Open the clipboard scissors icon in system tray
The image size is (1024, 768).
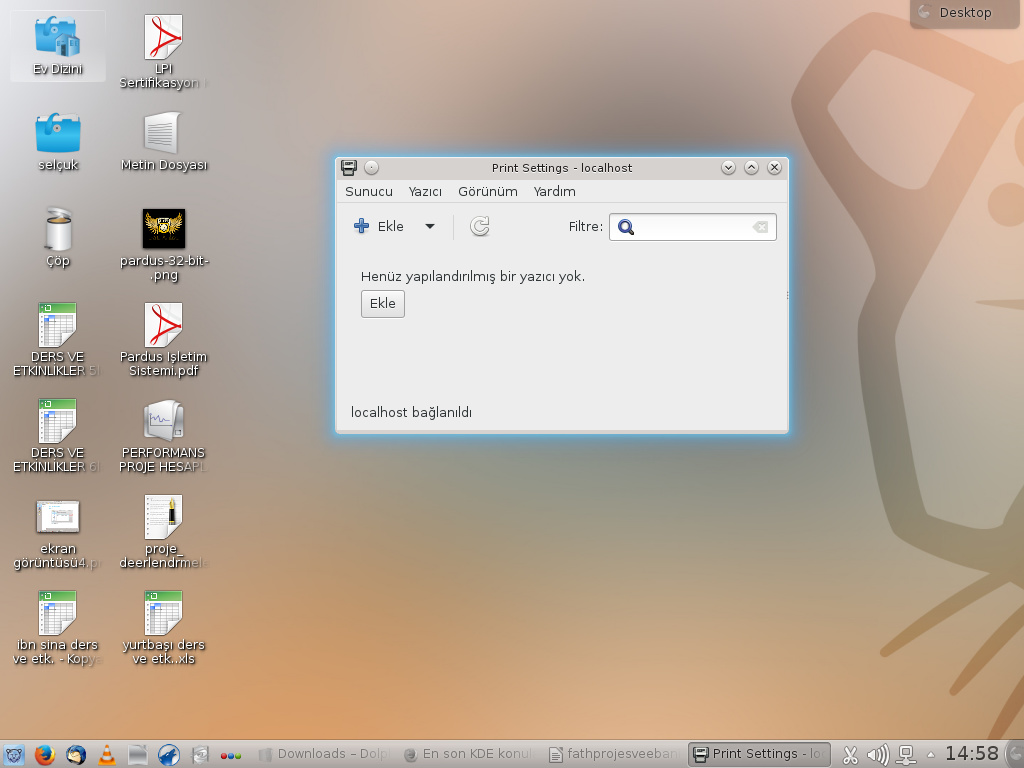click(x=850, y=755)
